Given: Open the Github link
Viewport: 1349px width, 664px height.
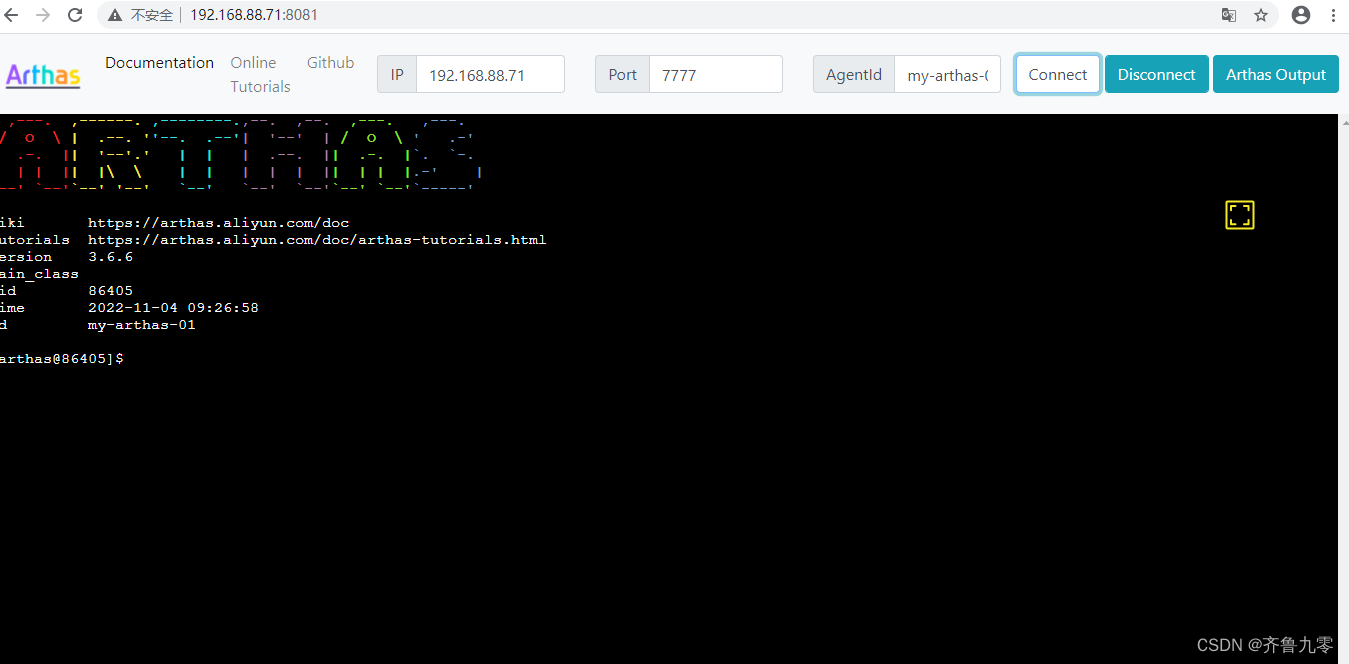Looking at the screenshot, I should [330, 62].
